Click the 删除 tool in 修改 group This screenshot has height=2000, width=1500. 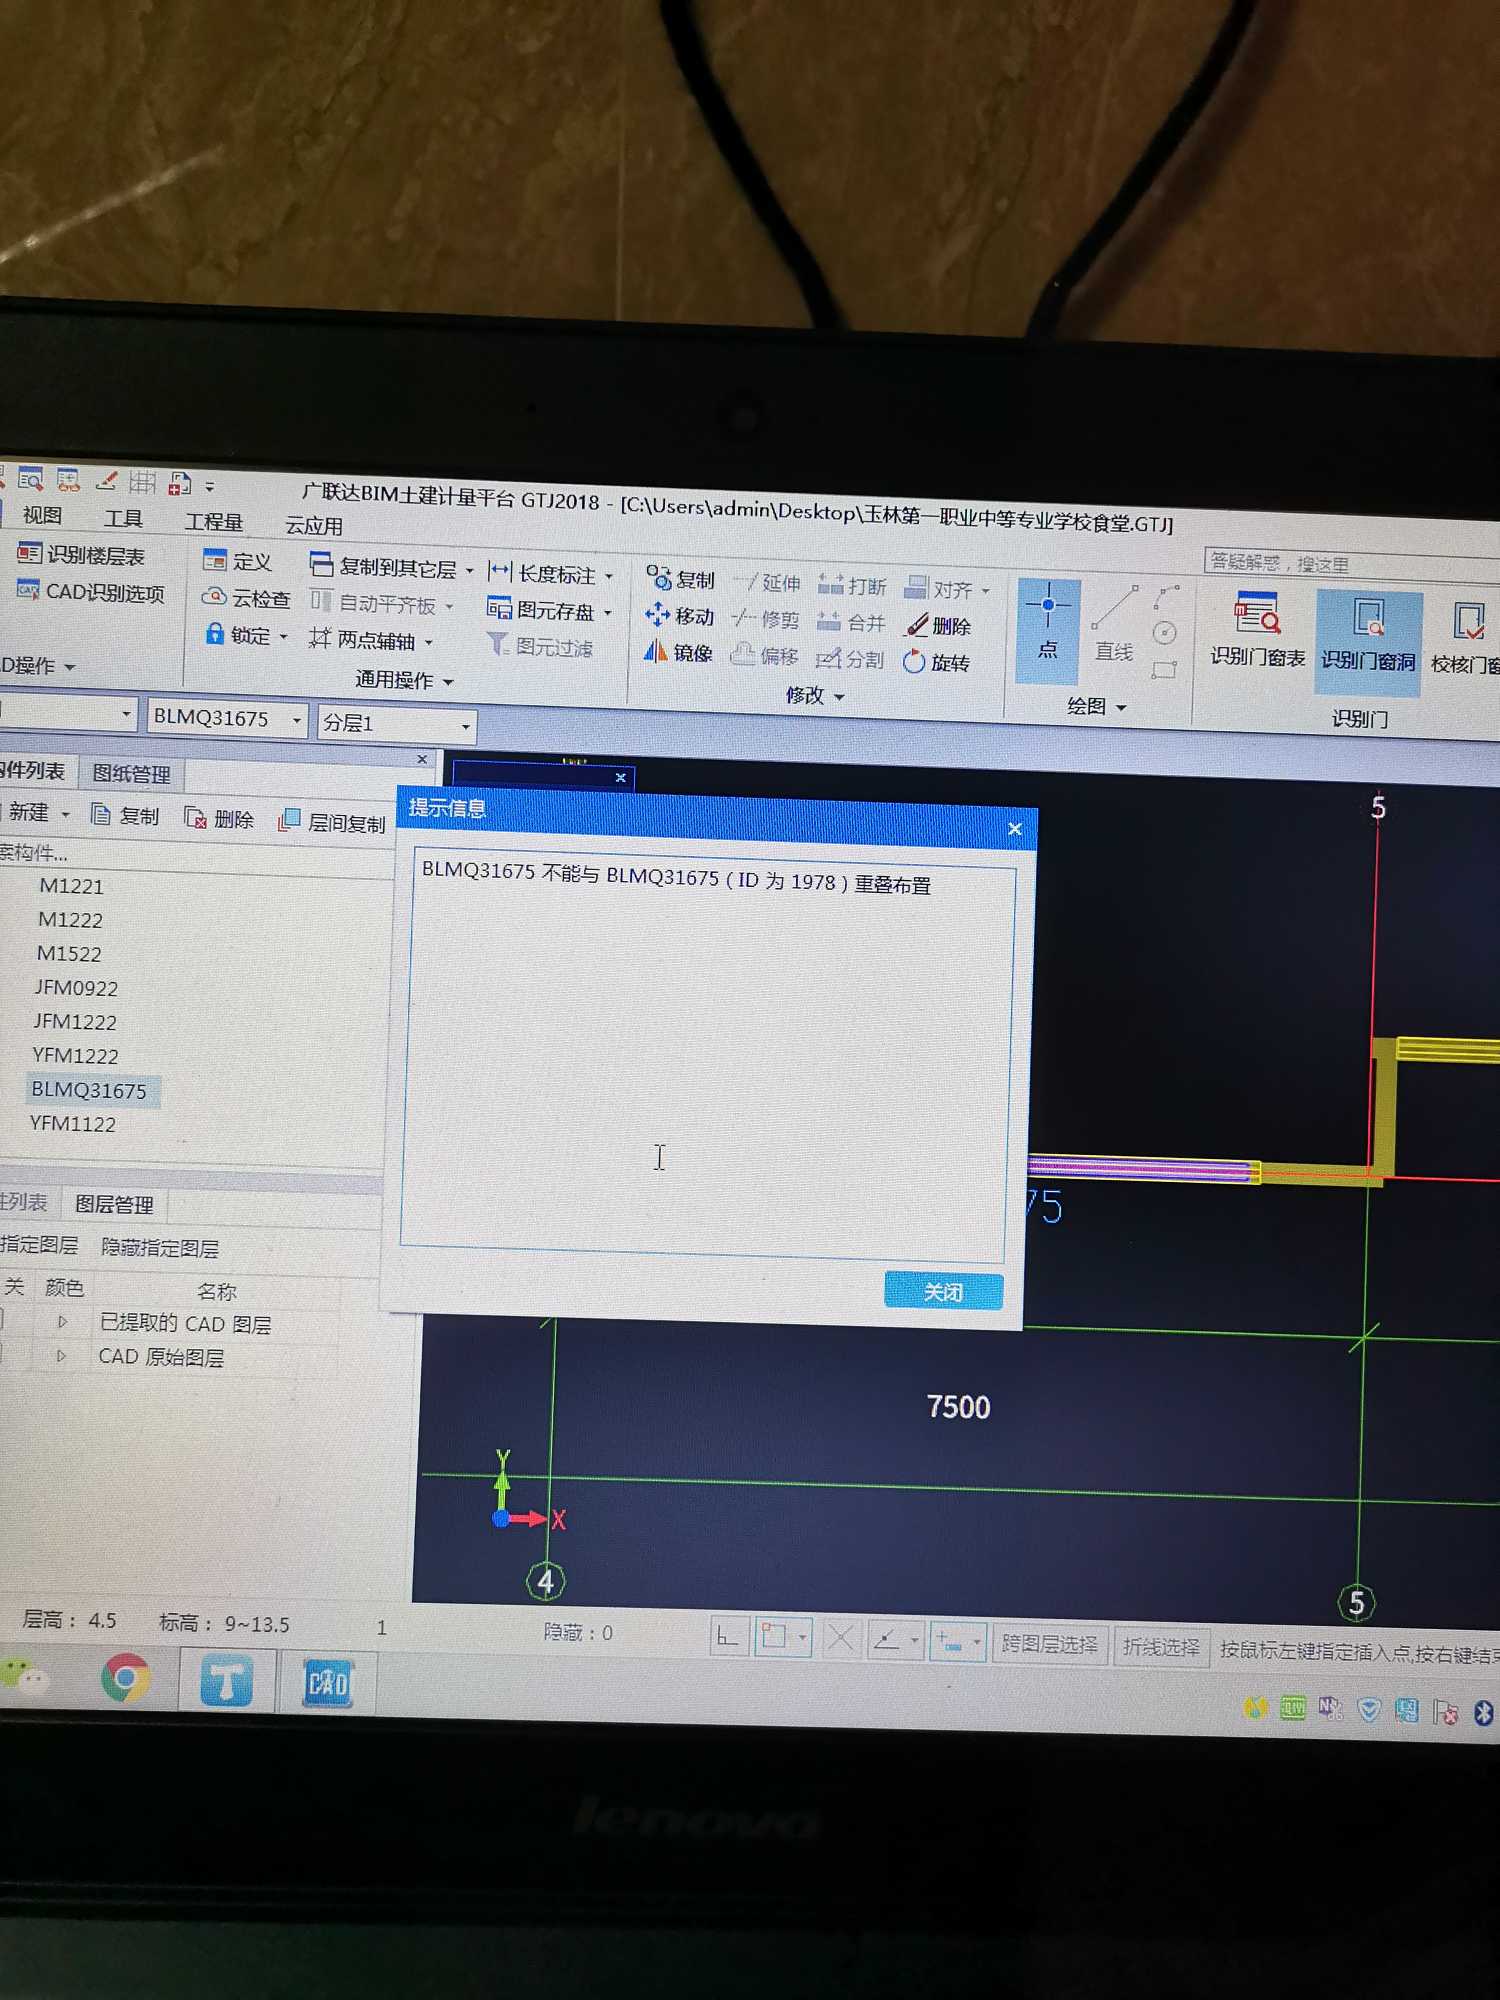click(x=938, y=625)
